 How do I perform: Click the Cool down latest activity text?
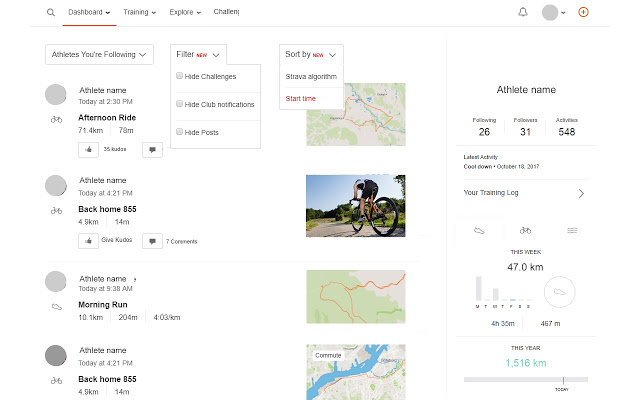point(501,167)
